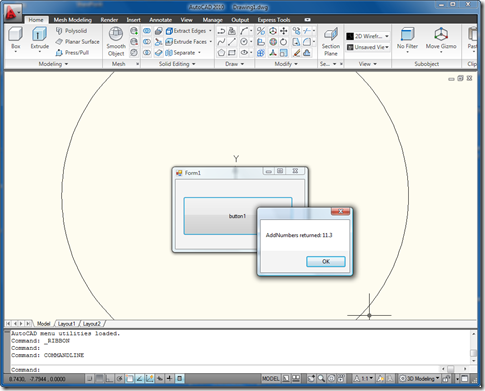
Task: Open the Home ribbon tab
Action: coord(36,20)
